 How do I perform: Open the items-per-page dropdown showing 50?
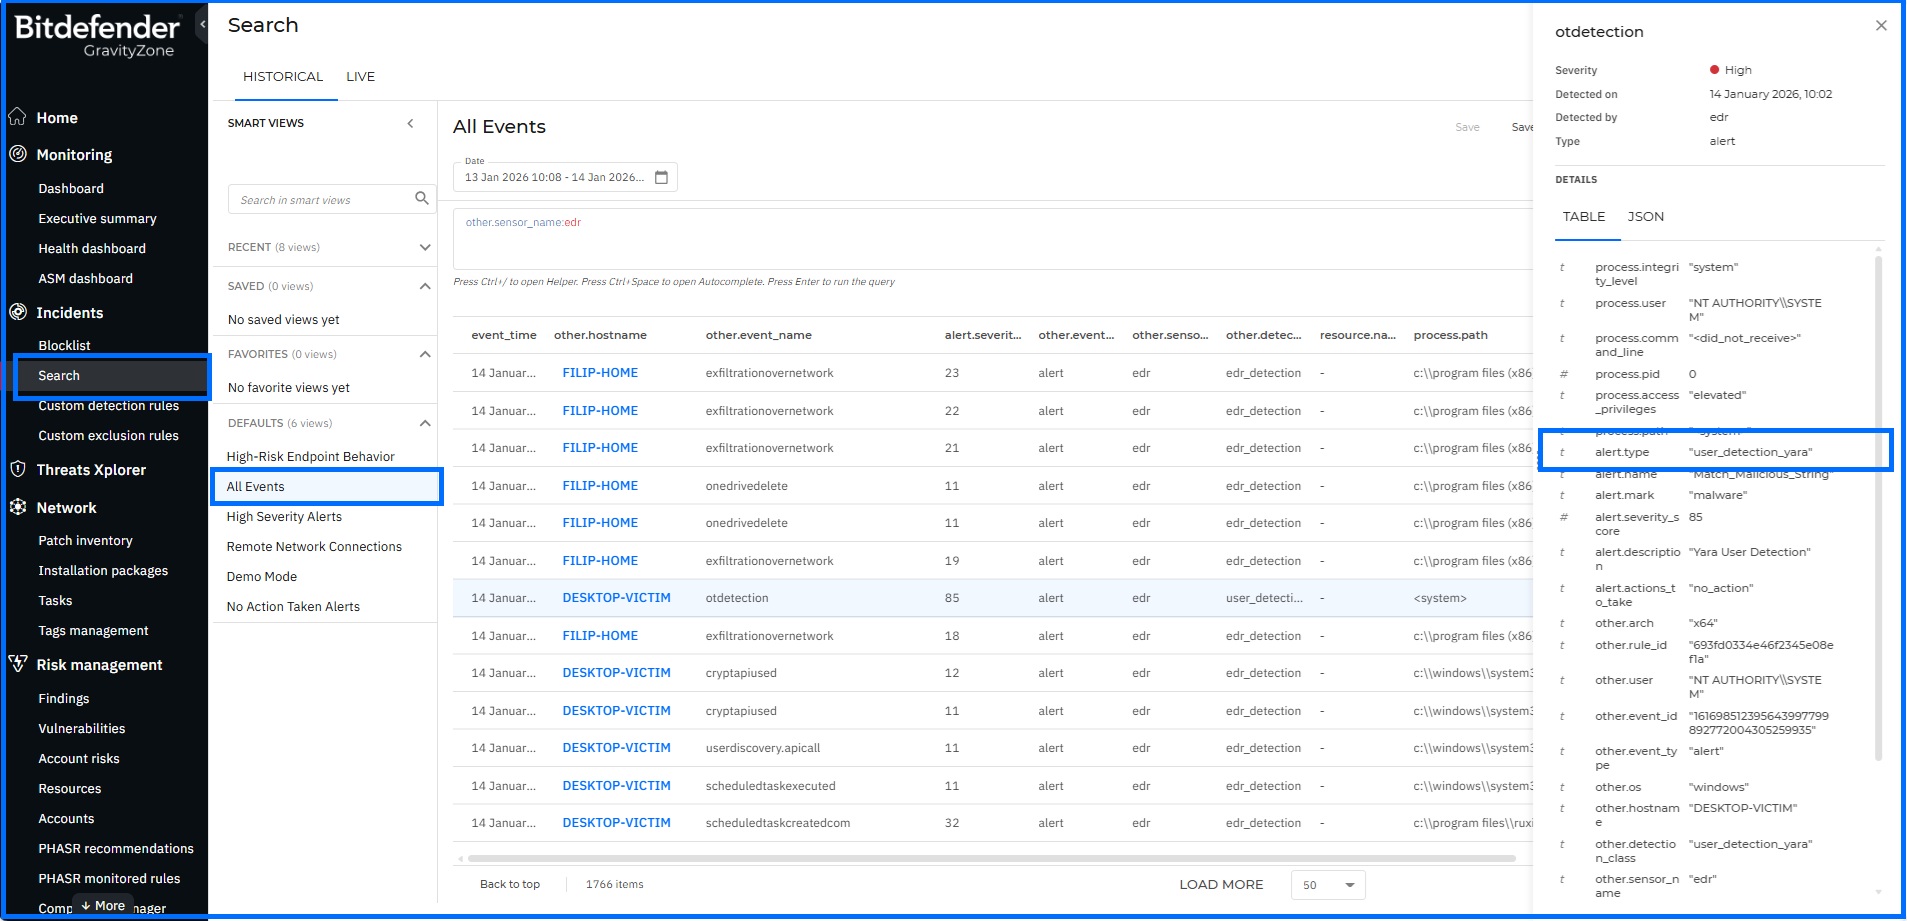coord(1328,885)
